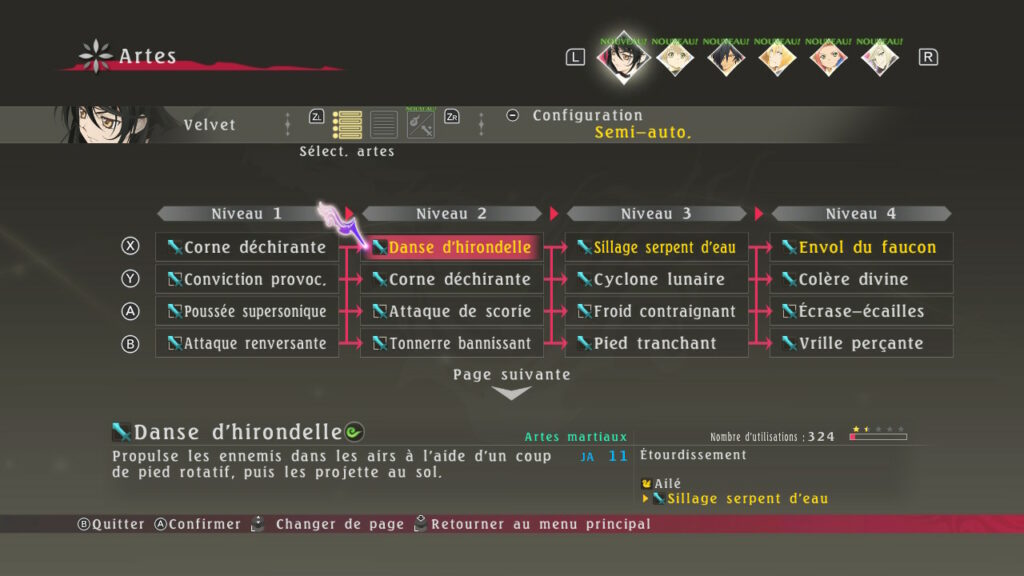Choose the third character portrait with dark hair
This screenshot has width=1024, height=576.
(x=726, y=58)
